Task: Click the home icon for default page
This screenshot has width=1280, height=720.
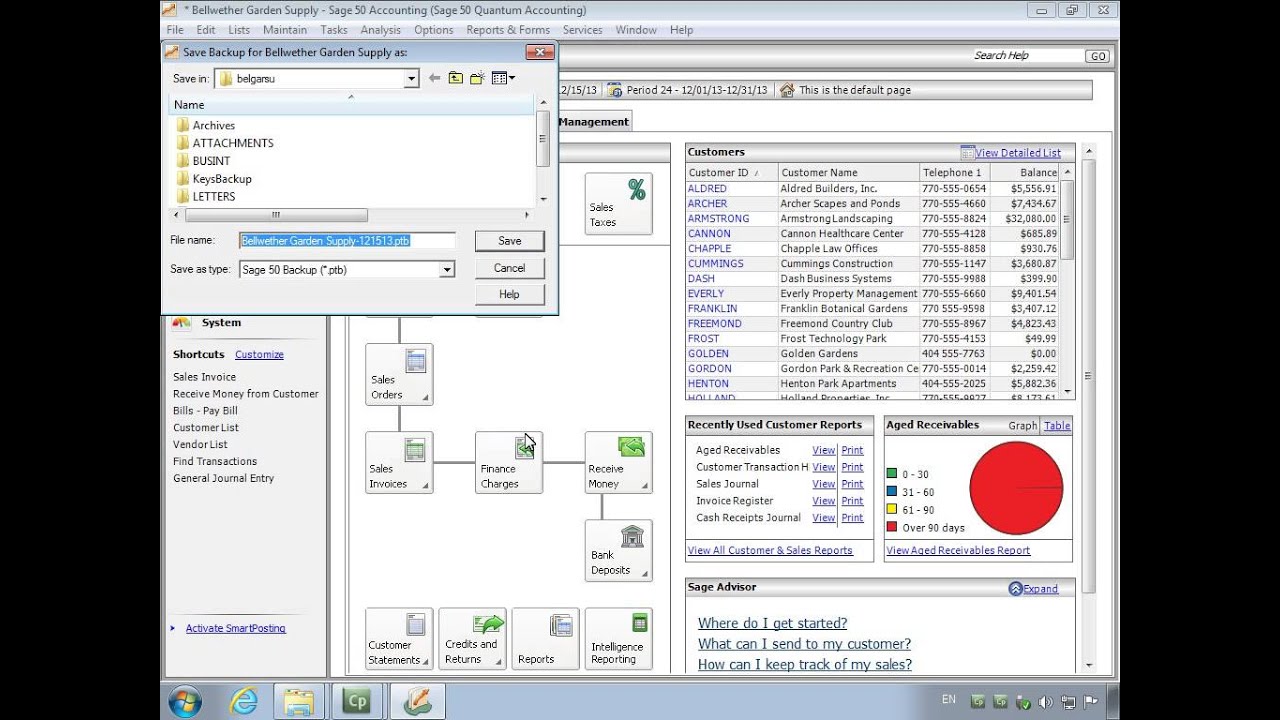Action: click(787, 90)
